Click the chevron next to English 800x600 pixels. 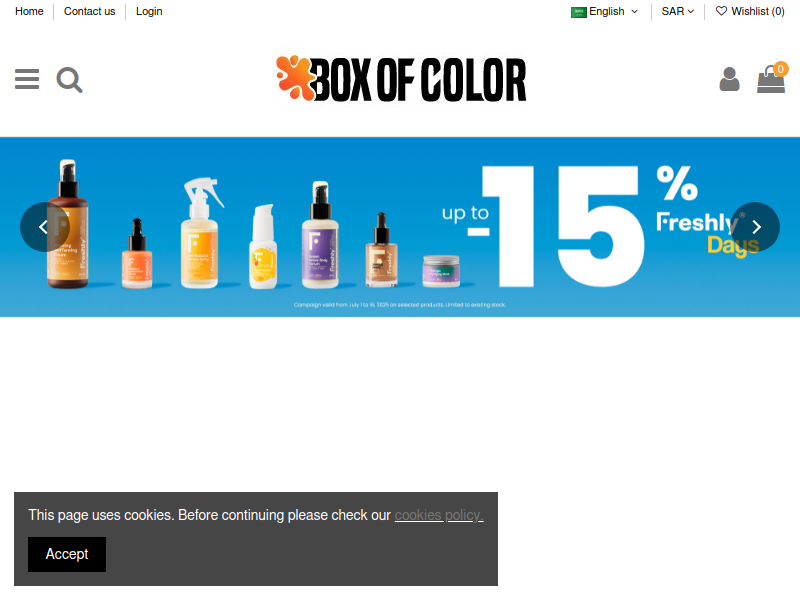[x=634, y=12]
